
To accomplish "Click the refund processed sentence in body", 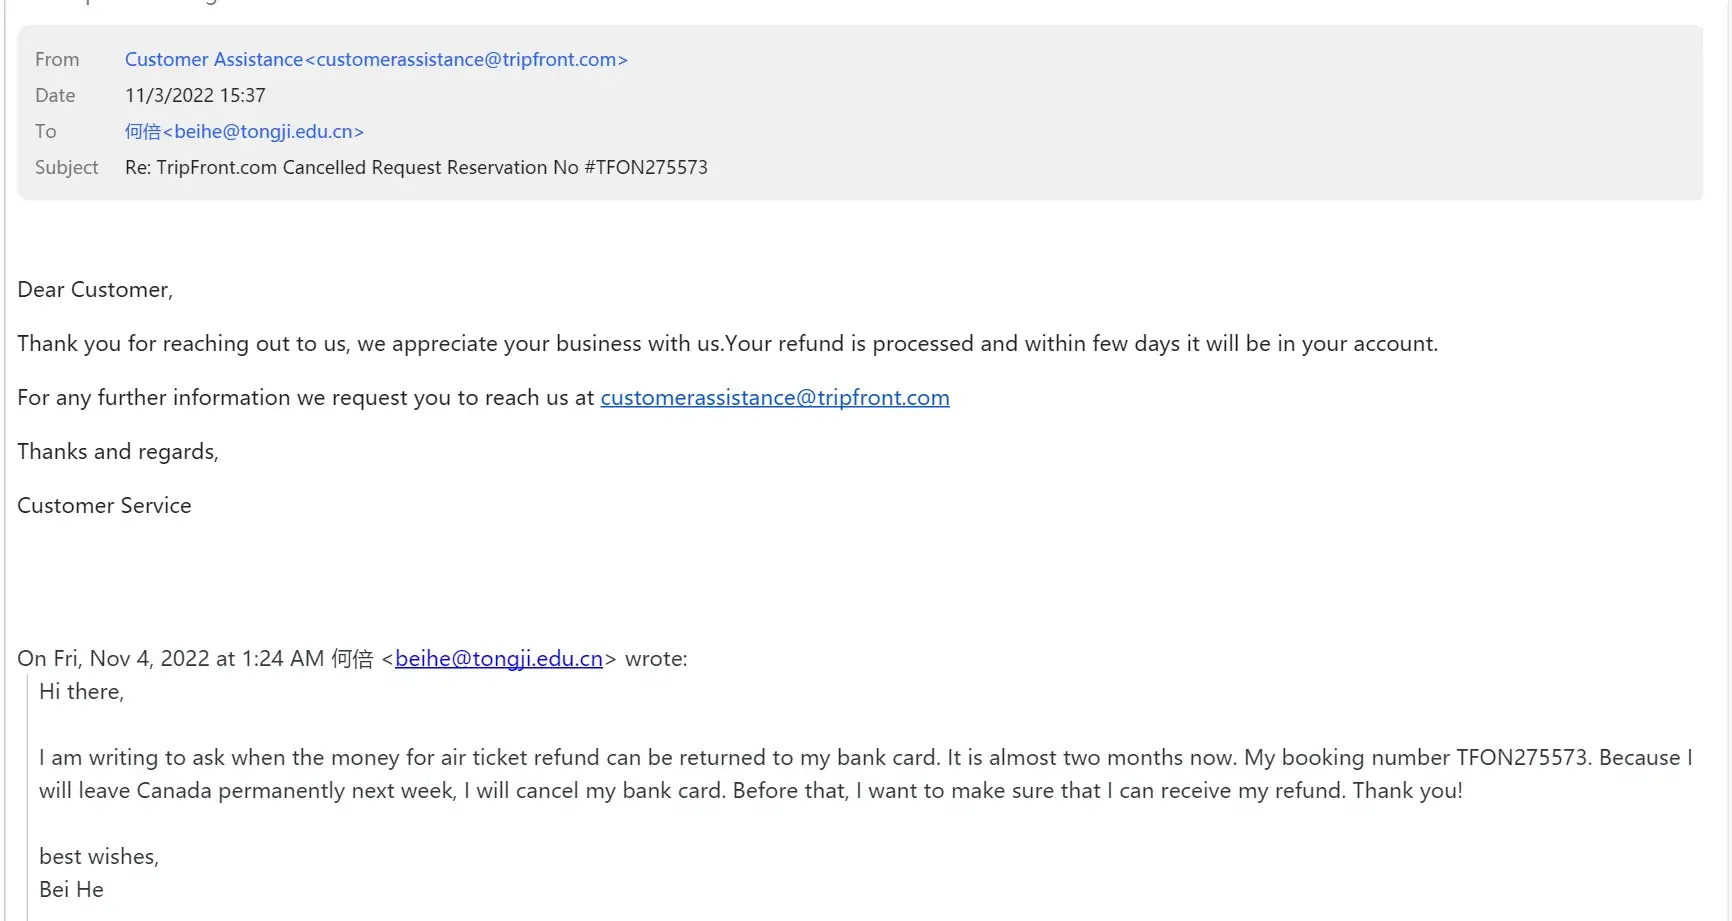I will [727, 344].
